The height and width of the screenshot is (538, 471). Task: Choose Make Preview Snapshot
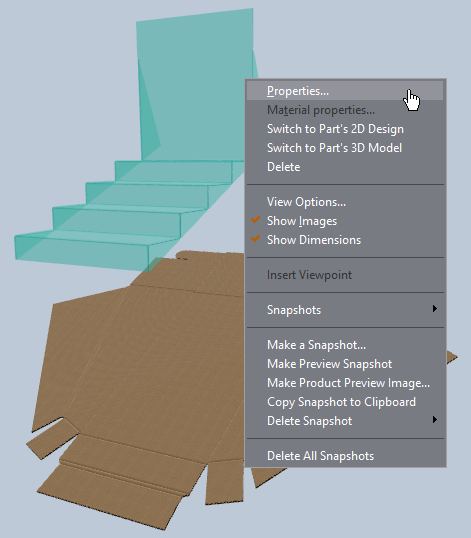click(345, 364)
